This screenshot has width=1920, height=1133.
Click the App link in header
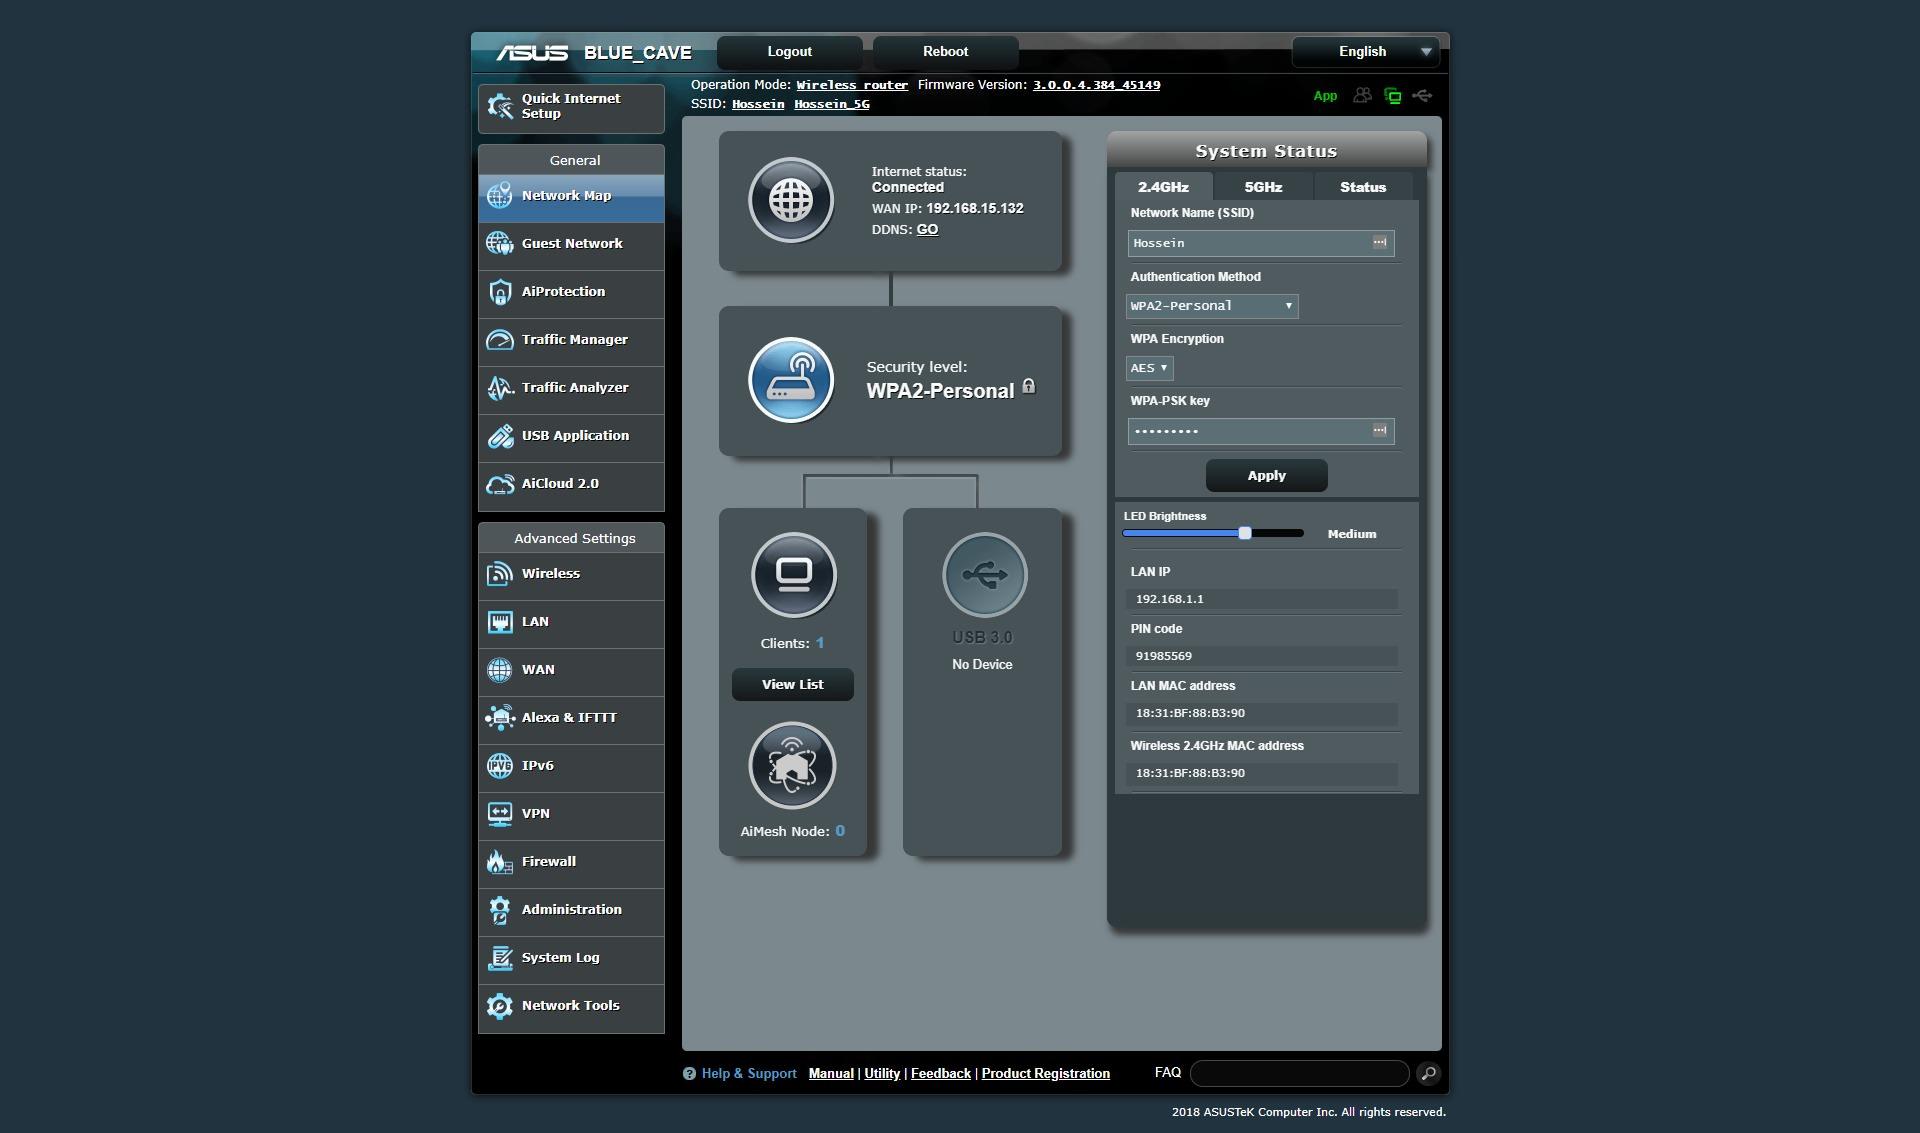pyautogui.click(x=1325, y=96)
